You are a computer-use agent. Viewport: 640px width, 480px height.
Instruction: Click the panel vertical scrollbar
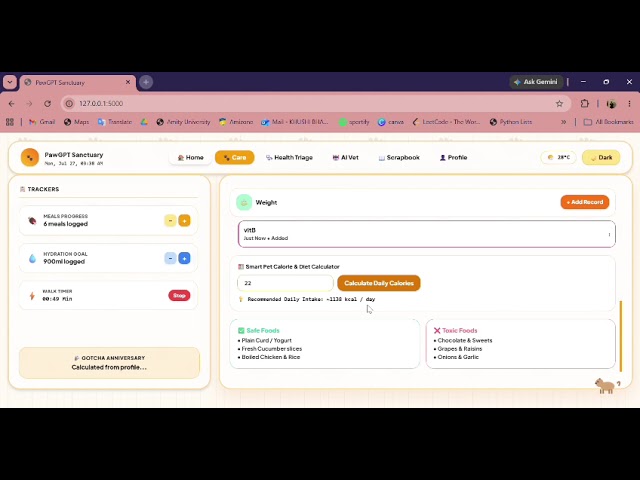[621, 336]
